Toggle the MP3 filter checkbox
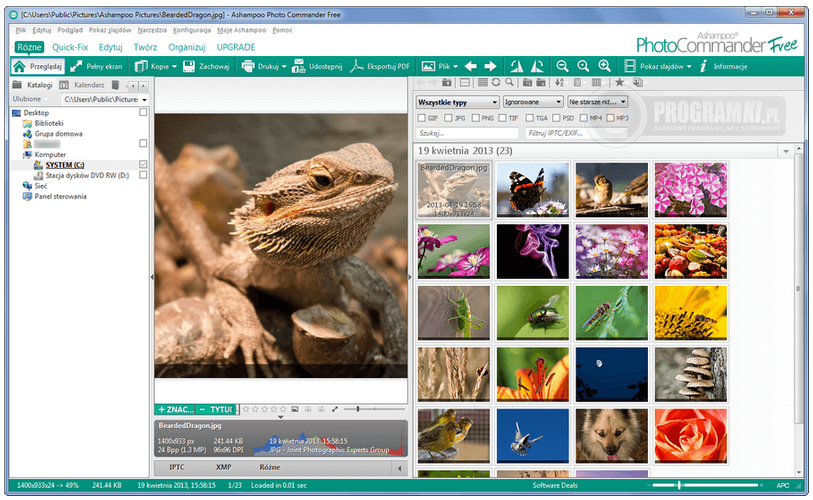Viewport: 813px width, 500px height. coord(610,118)
